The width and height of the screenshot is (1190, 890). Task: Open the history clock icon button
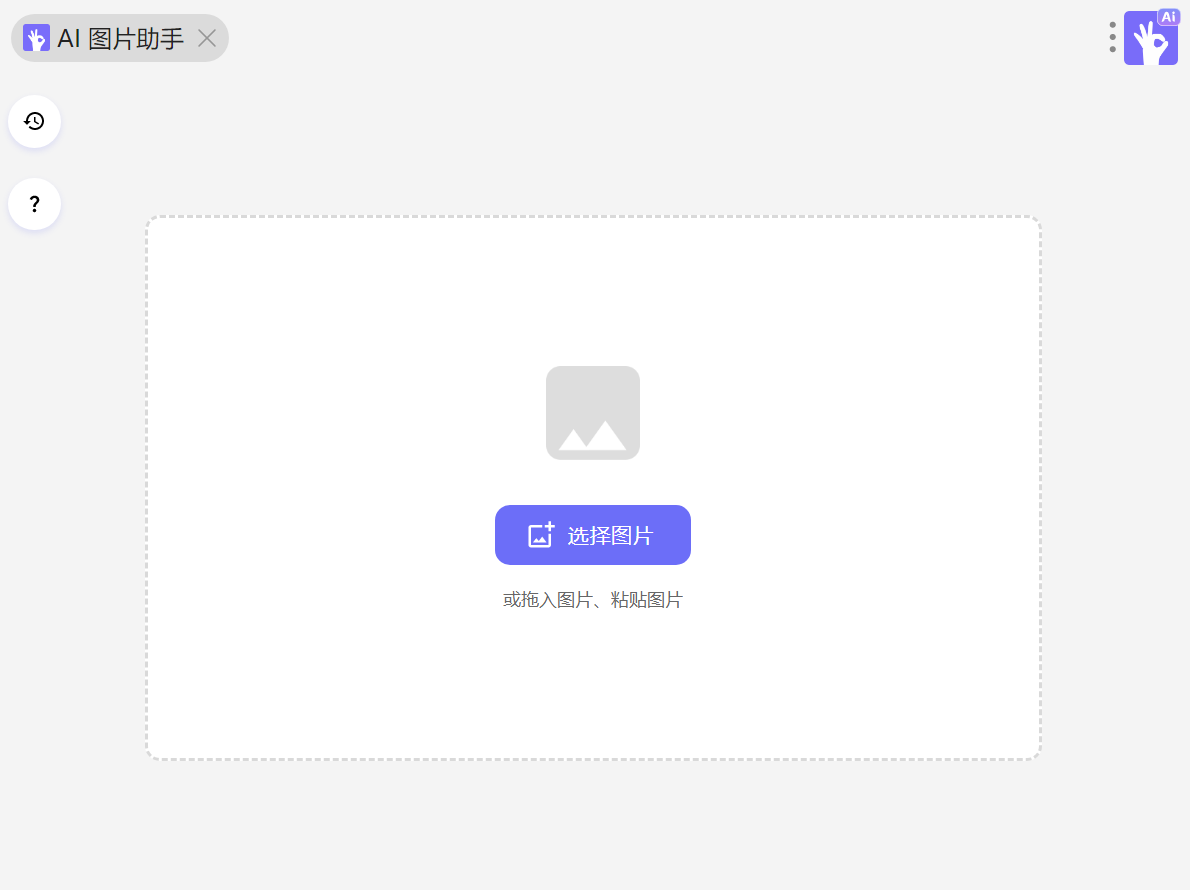click(x=34, y=121)
